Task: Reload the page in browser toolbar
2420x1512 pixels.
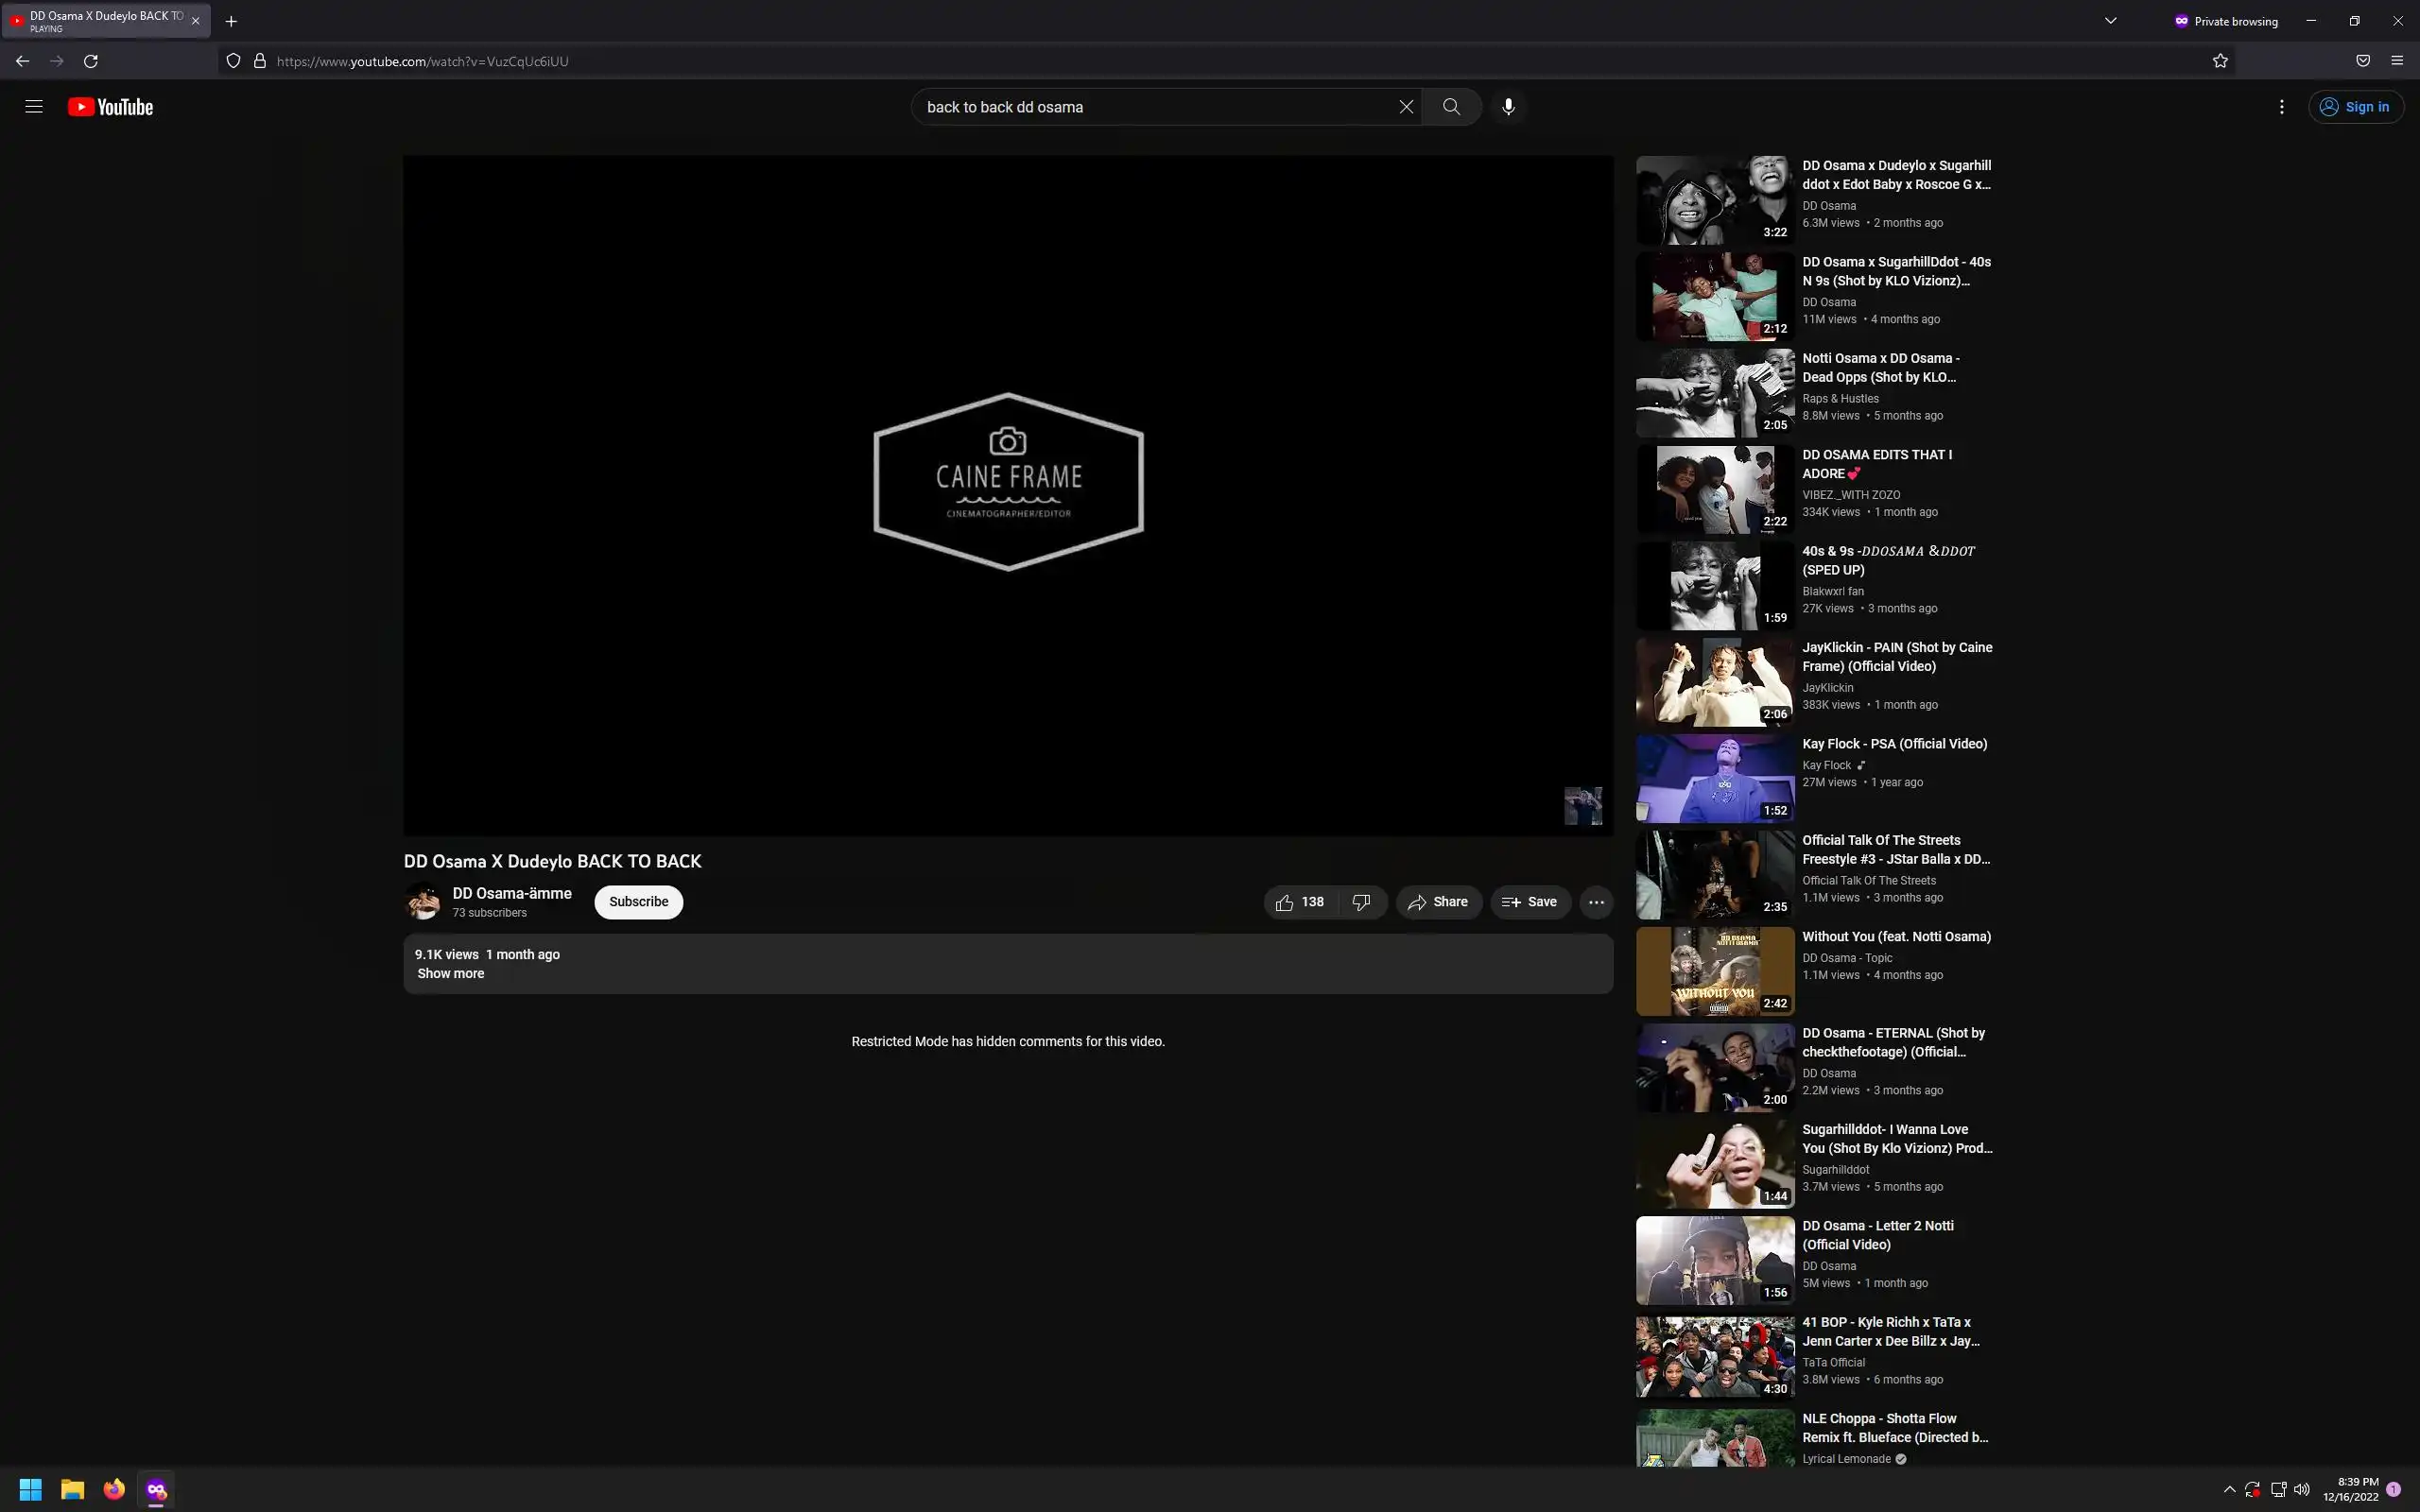Action: click(x=91, y=61)
